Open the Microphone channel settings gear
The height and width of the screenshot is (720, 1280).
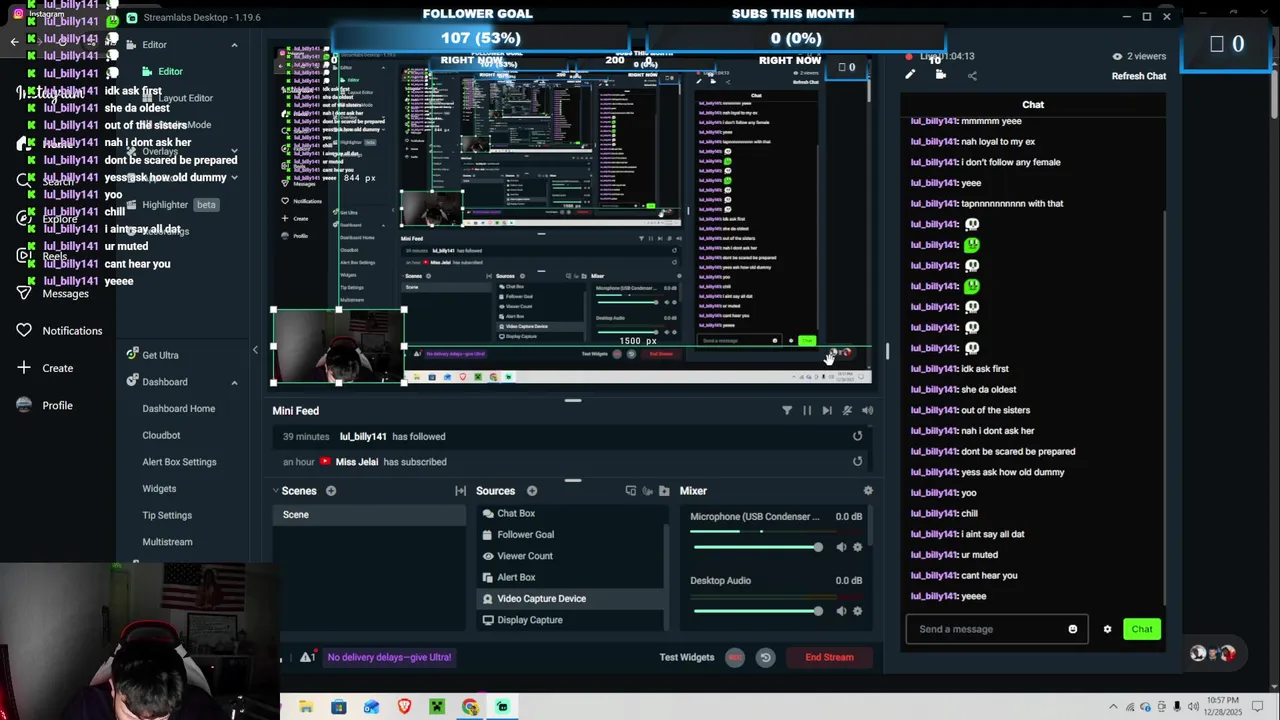click(857, 547)
